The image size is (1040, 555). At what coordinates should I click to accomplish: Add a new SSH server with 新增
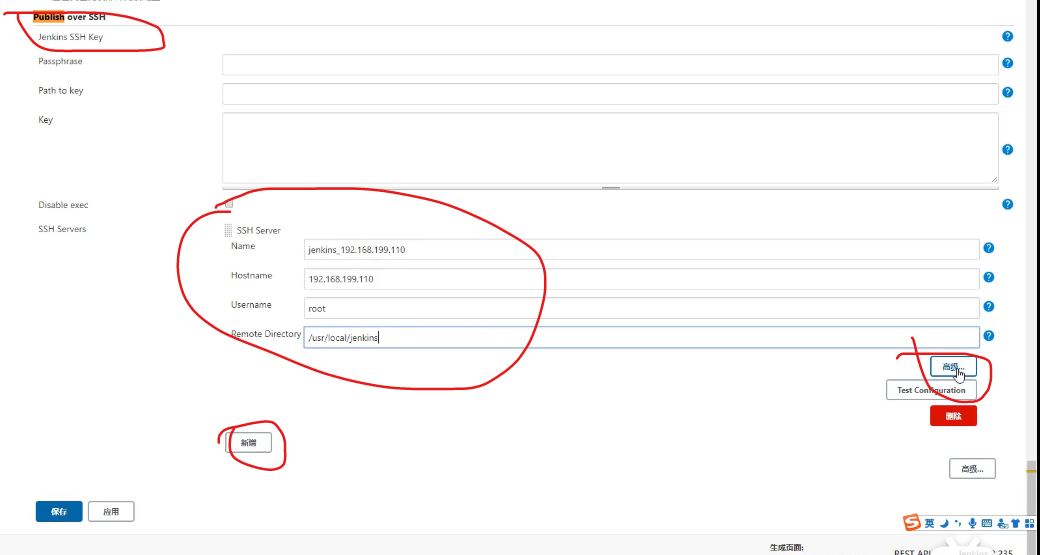(248, 442)
